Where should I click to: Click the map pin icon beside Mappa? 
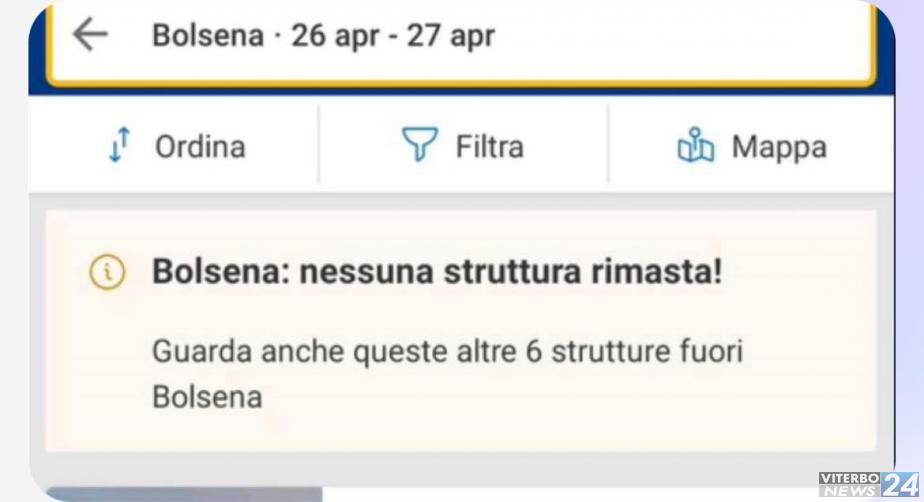point(696,145)
